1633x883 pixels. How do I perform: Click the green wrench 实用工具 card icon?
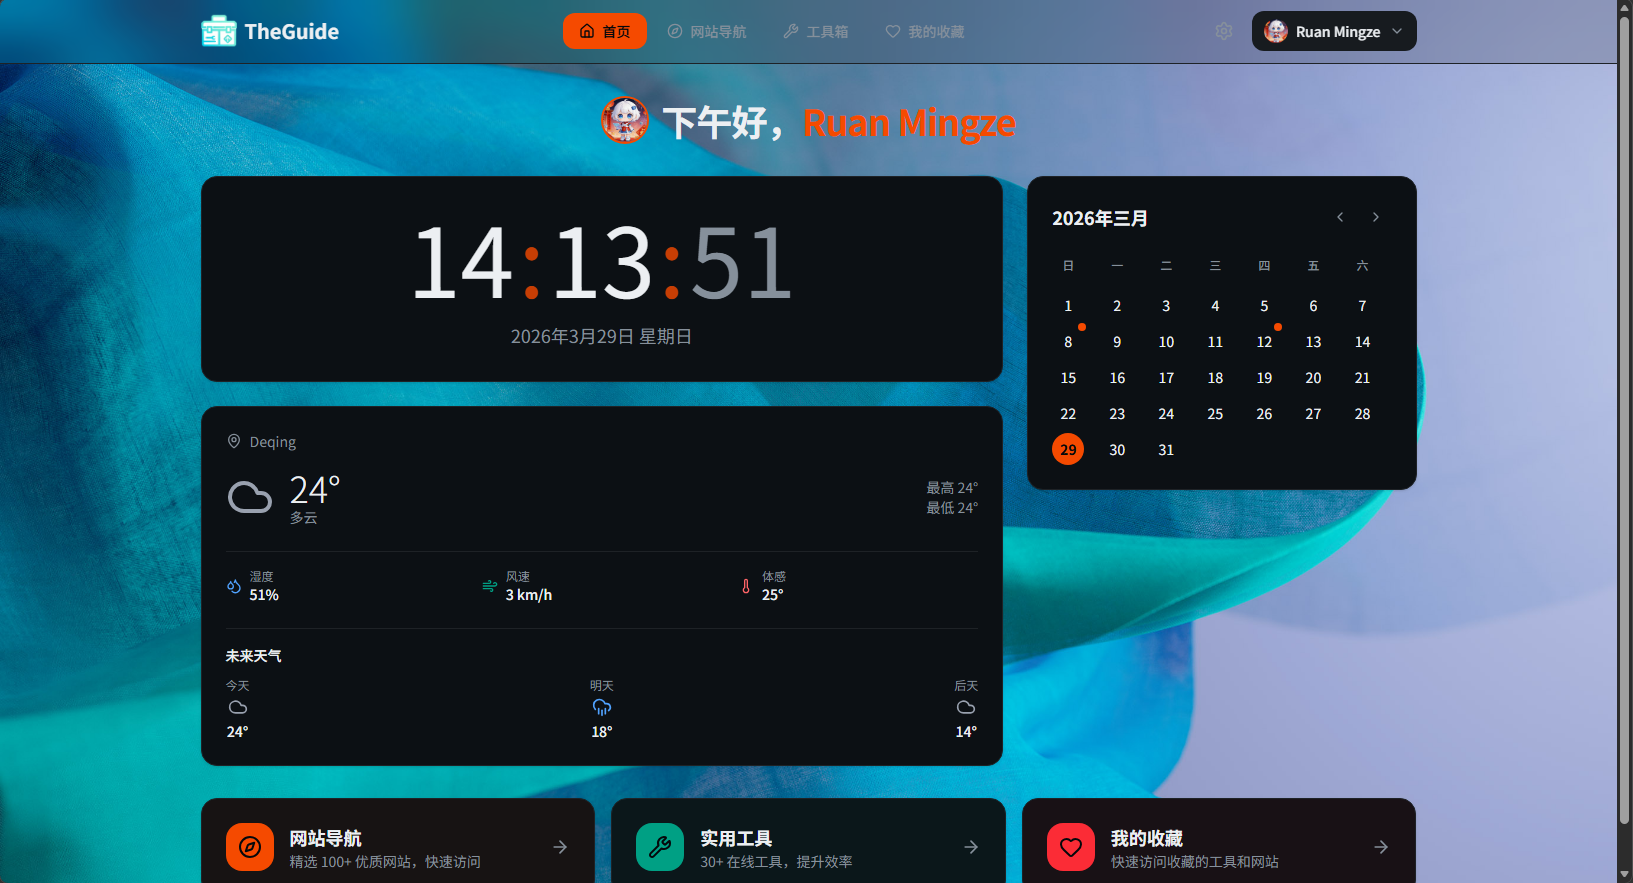[660, 847]
